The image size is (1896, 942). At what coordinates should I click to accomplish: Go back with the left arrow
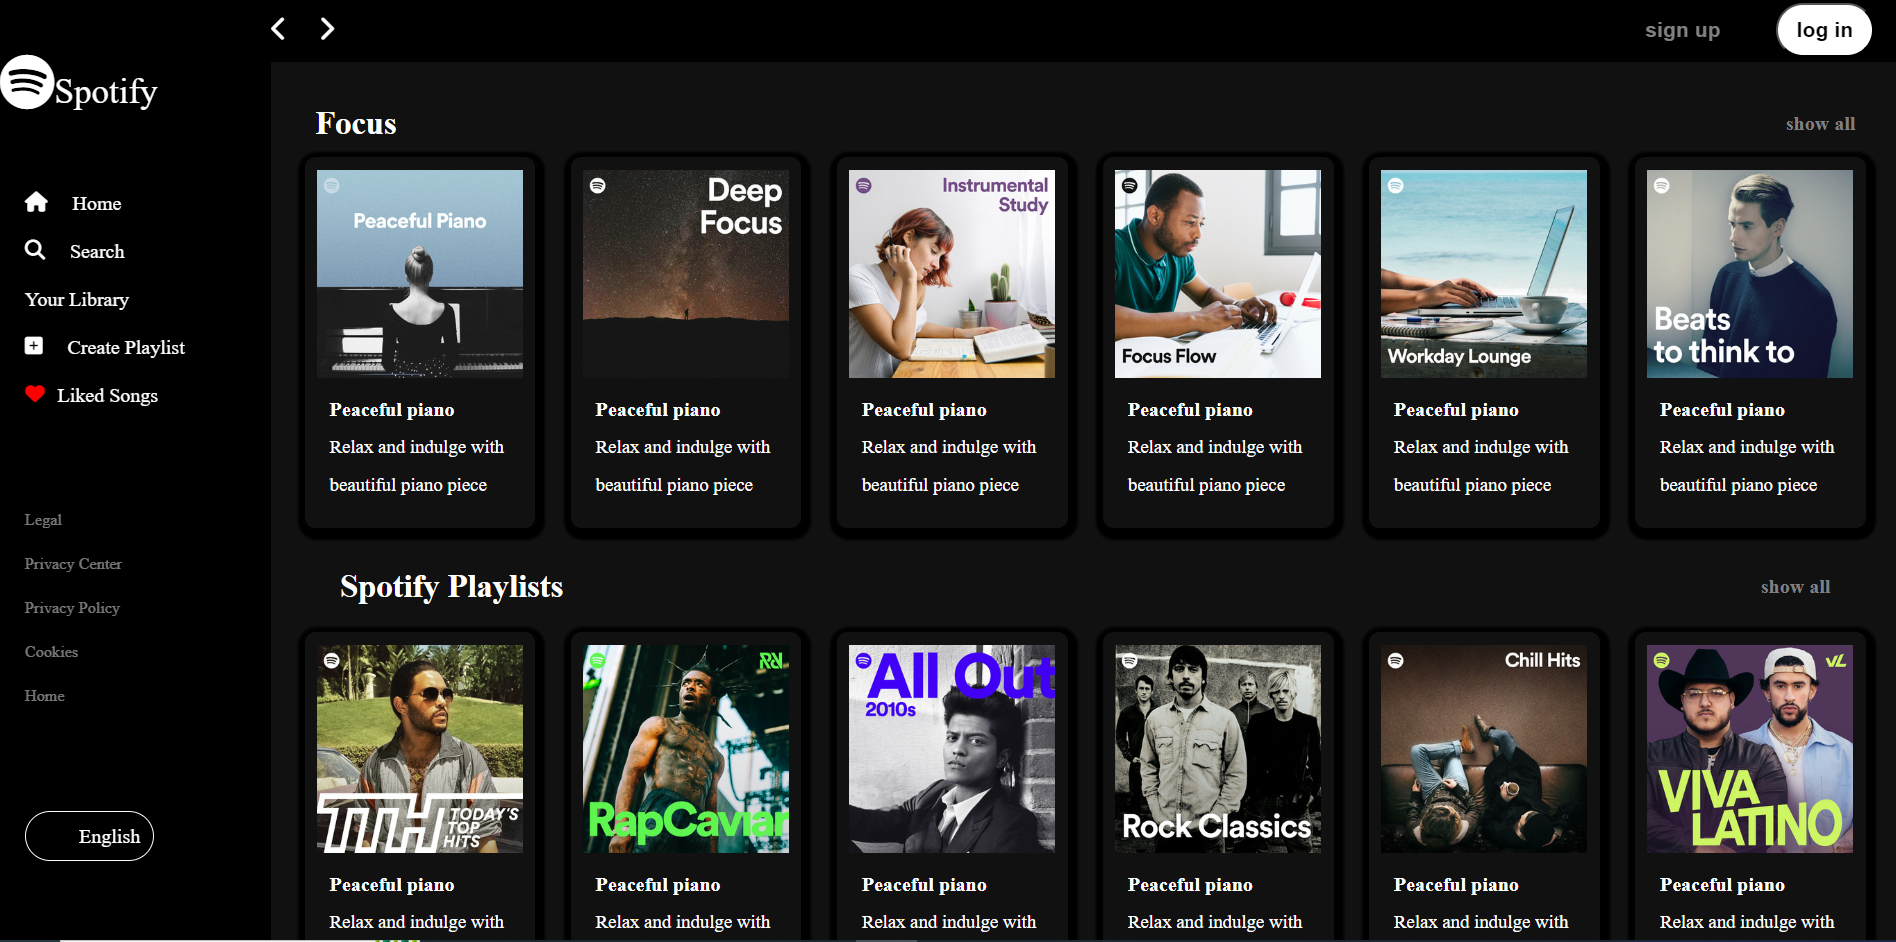click(279, 29)
